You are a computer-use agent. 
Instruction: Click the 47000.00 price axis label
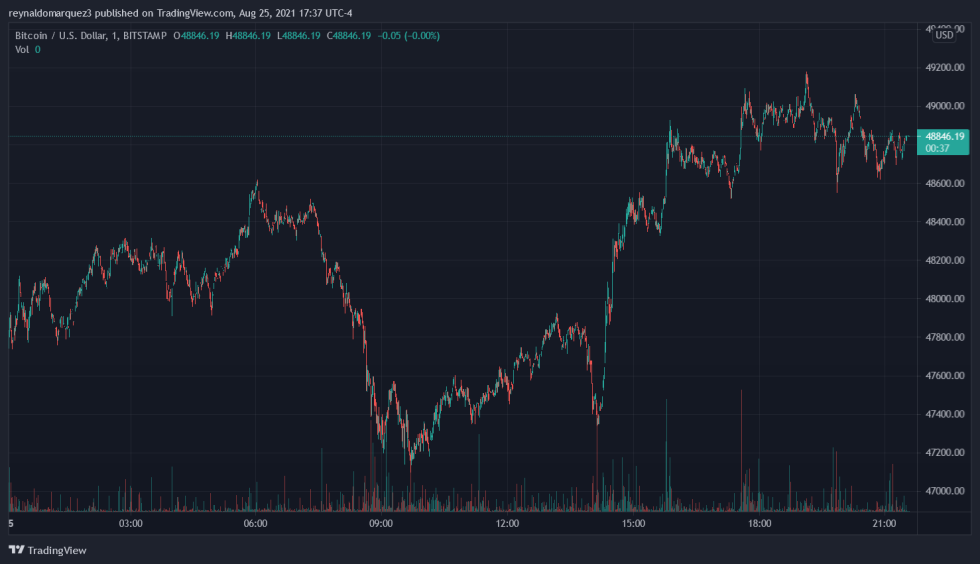tap(944, 491)
